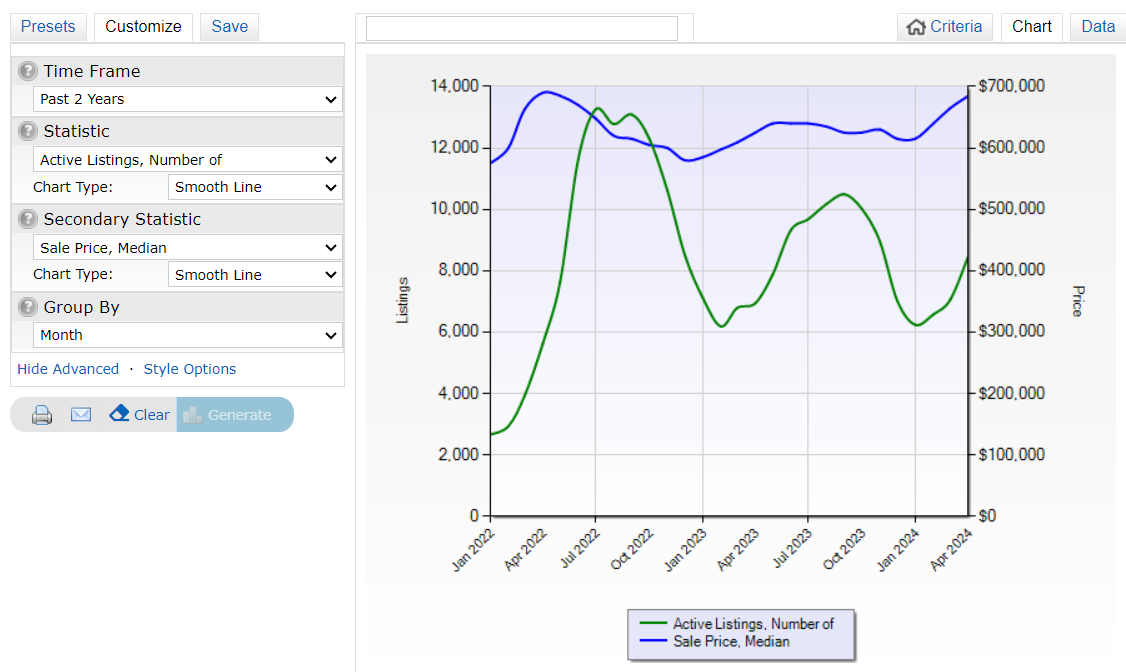Click the Generate button
Viewport: 1126px width, 672px height.
235,415
